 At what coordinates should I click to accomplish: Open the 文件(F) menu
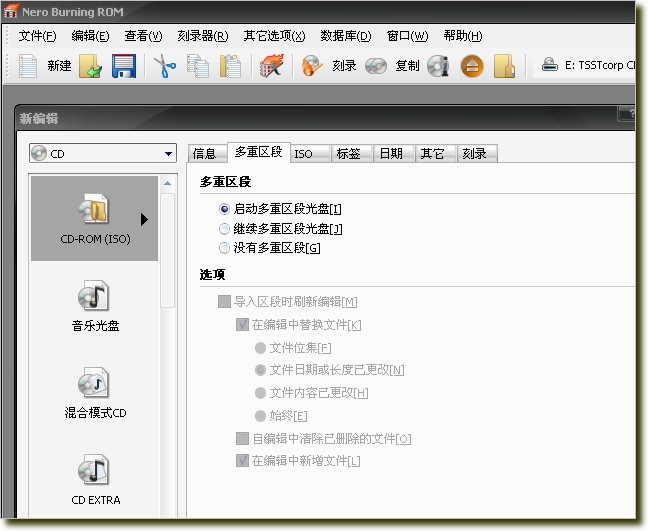pos(37,36)
